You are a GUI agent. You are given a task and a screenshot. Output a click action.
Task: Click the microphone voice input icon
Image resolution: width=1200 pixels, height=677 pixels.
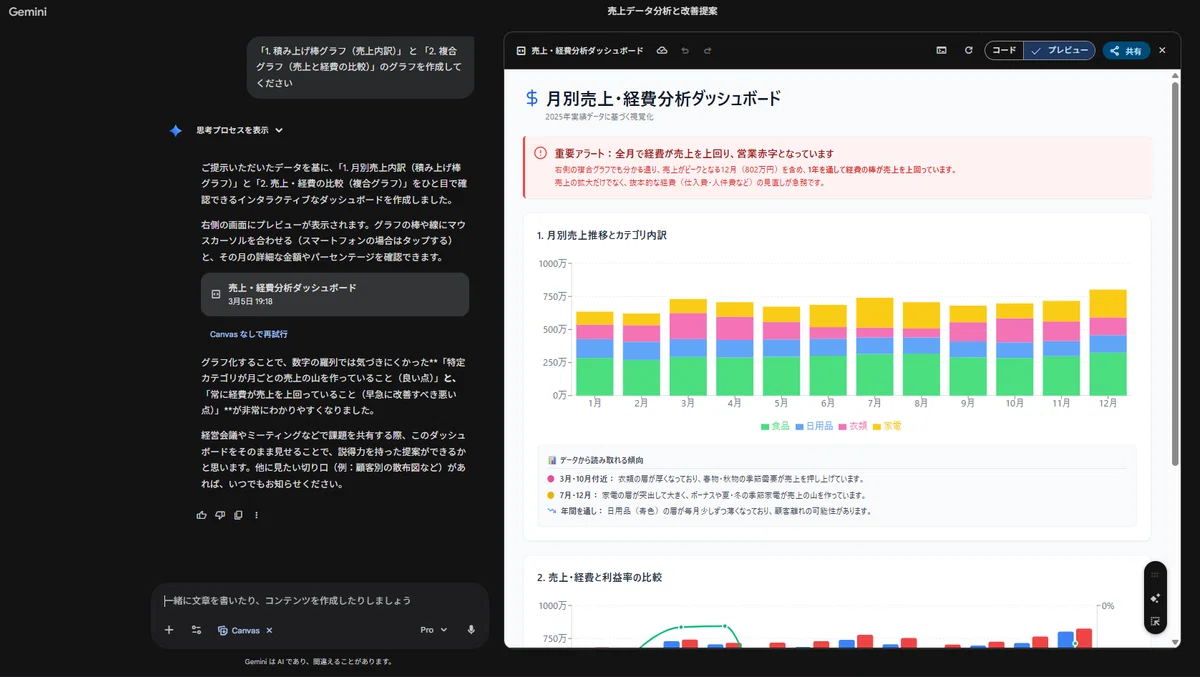click(470, 630)
